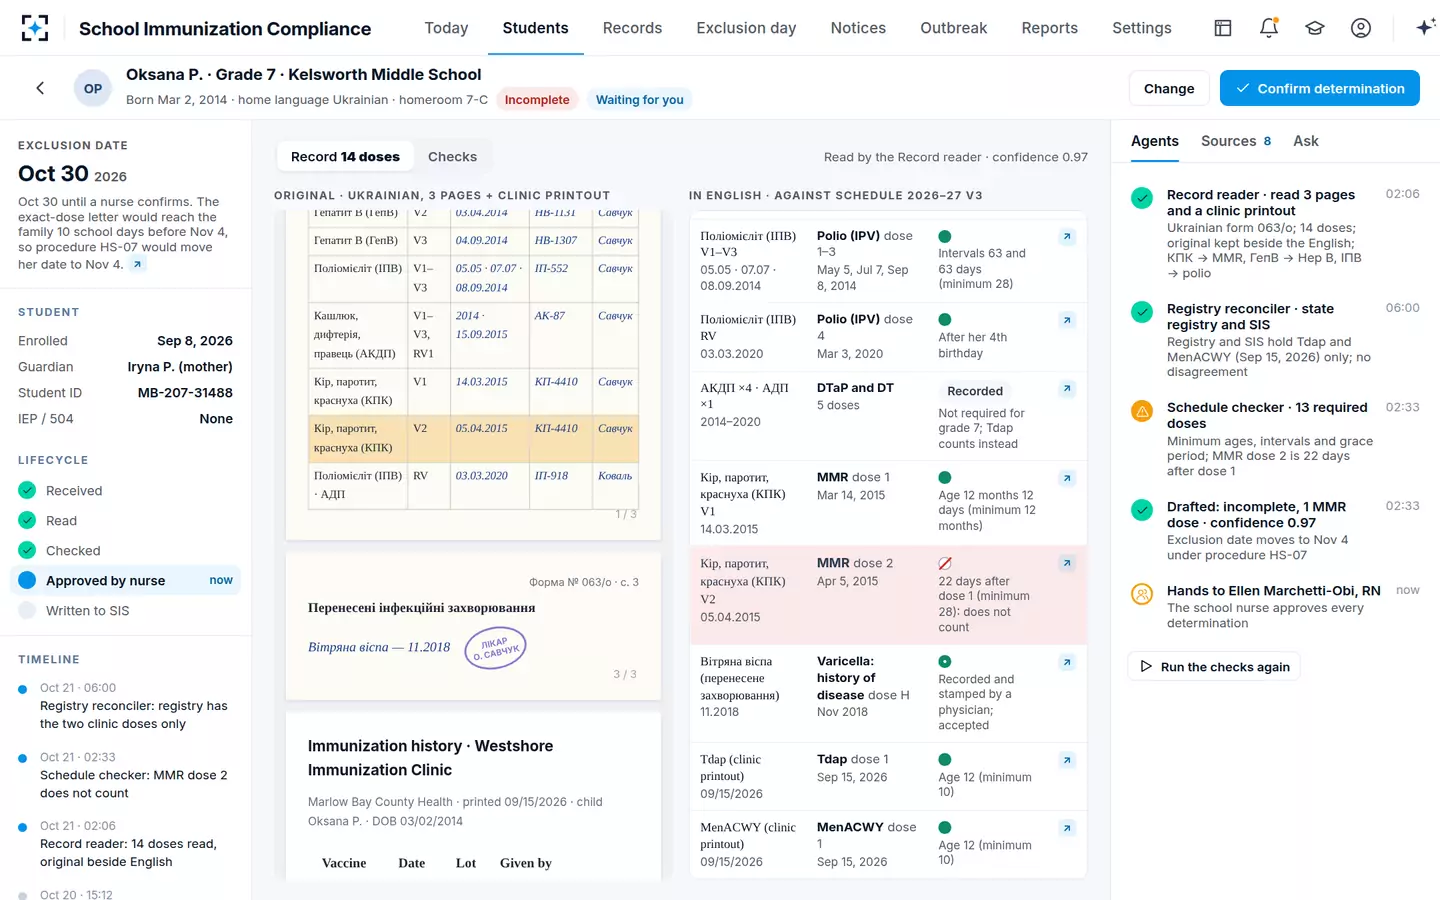
Task: Open source link for Varicella history of disease row
Action: pos(1067,662)
